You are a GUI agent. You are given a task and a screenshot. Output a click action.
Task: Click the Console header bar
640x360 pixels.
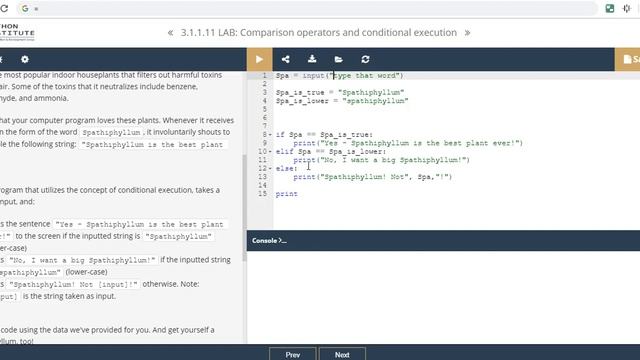[443, 240]
